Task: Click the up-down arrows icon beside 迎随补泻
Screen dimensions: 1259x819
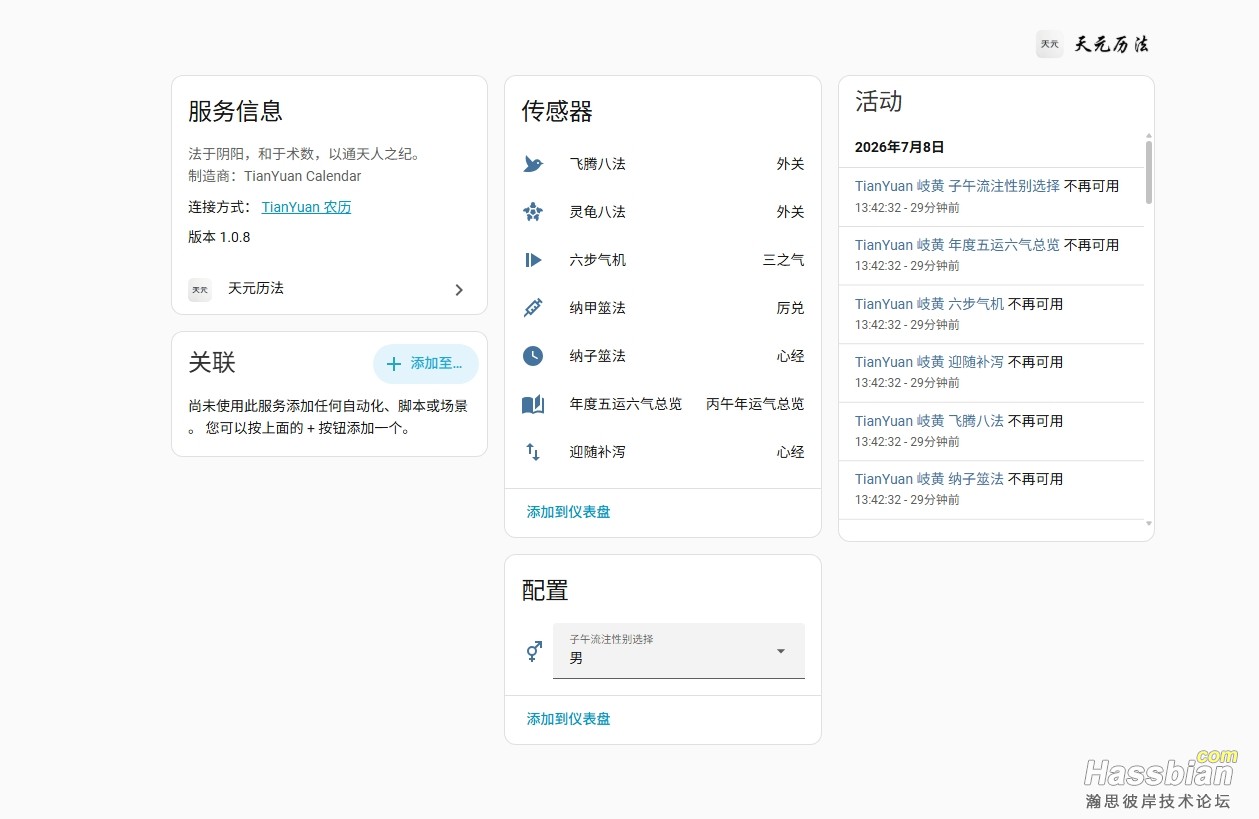Action: click(x=533, y=452)
